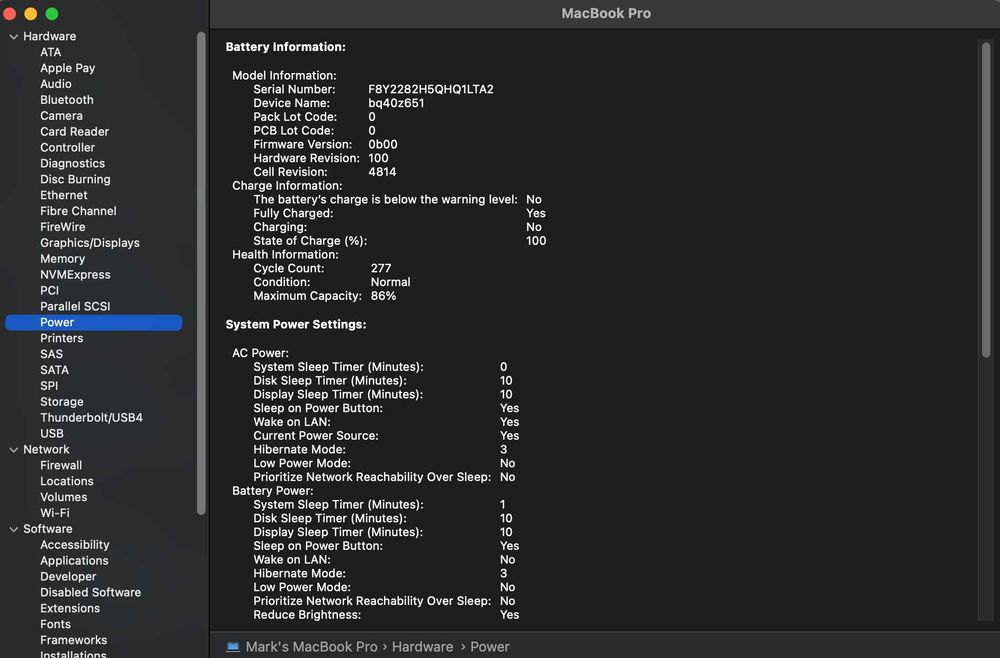
Task: Select the highlighted Power item
Action: point(93,323)
